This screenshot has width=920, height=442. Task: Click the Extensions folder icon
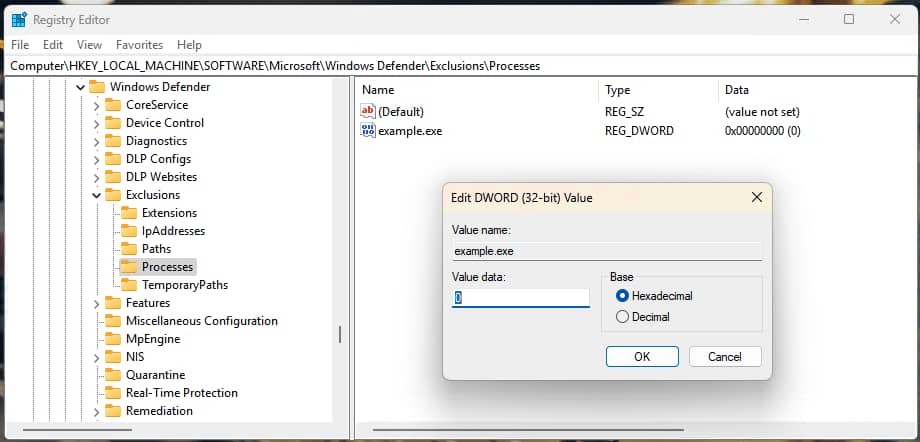[129, 213]
